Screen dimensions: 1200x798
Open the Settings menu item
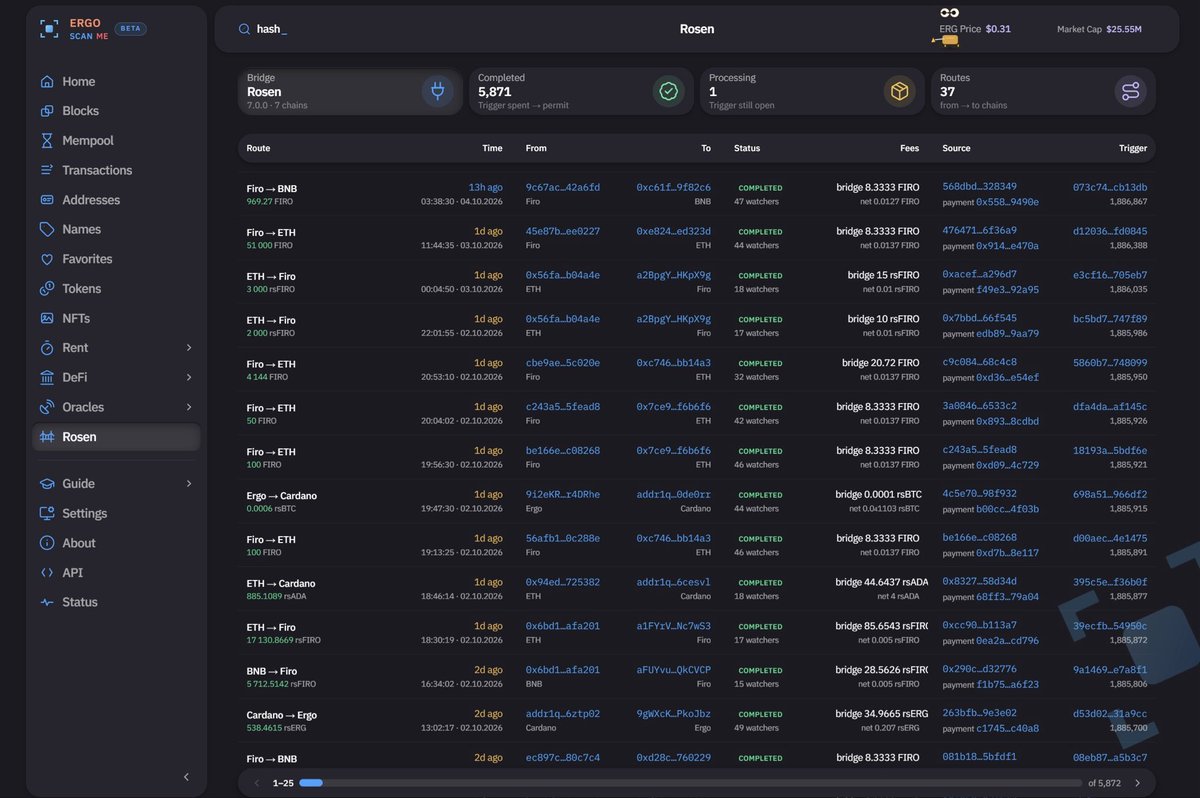coord(116,513)
